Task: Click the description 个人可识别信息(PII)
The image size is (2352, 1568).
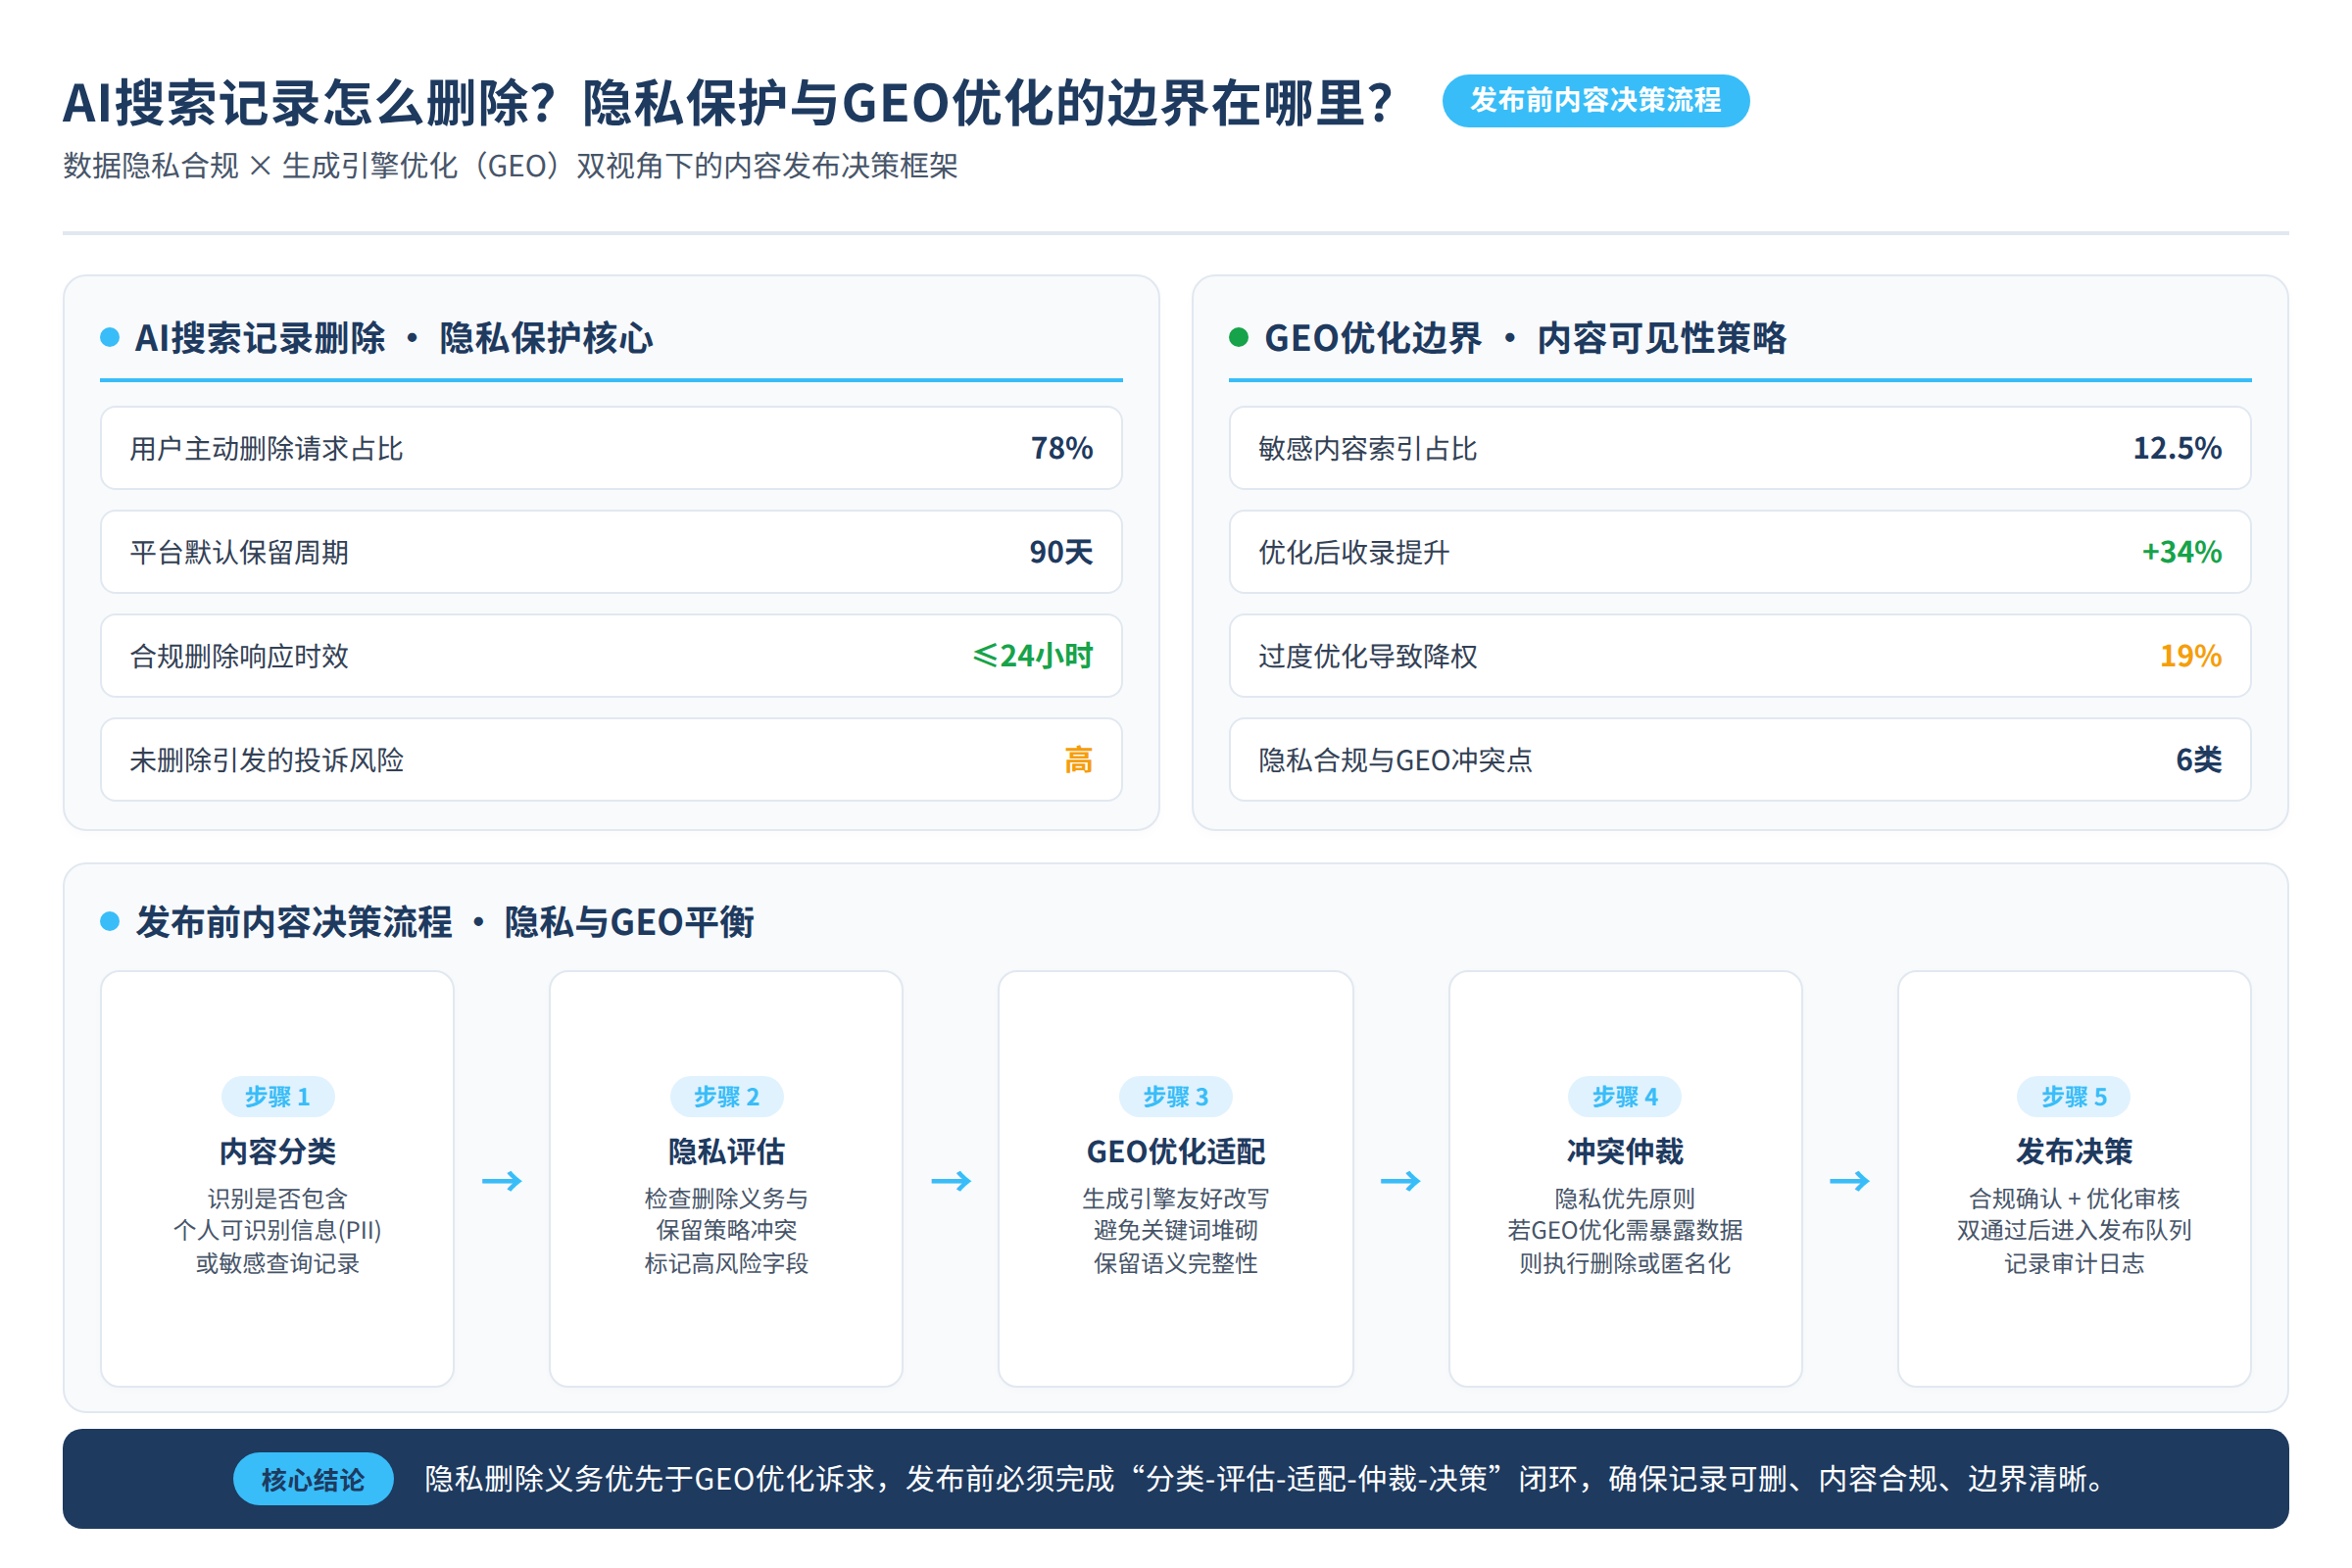Action: pos(277,1230)
